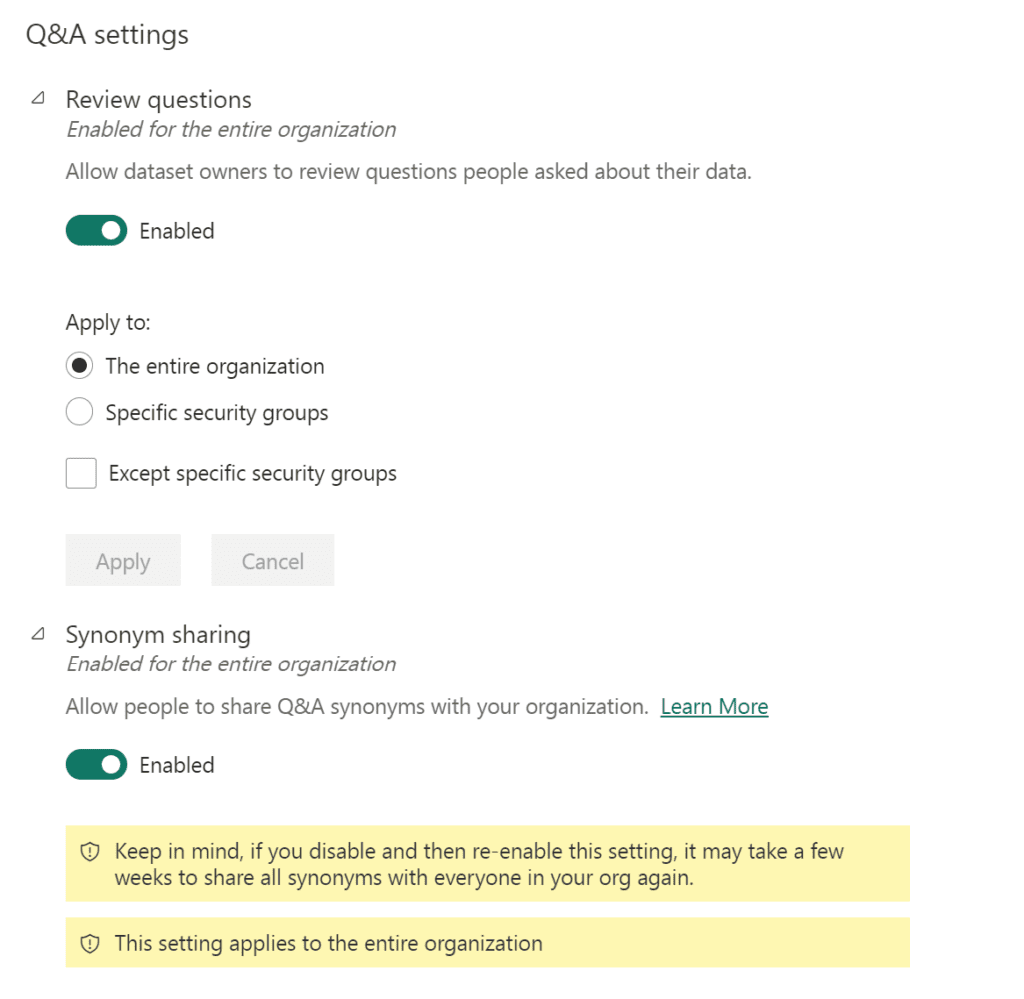1024x999 pixels.
Task: Open the Learn More link
Action: click(x=714, y=707)
